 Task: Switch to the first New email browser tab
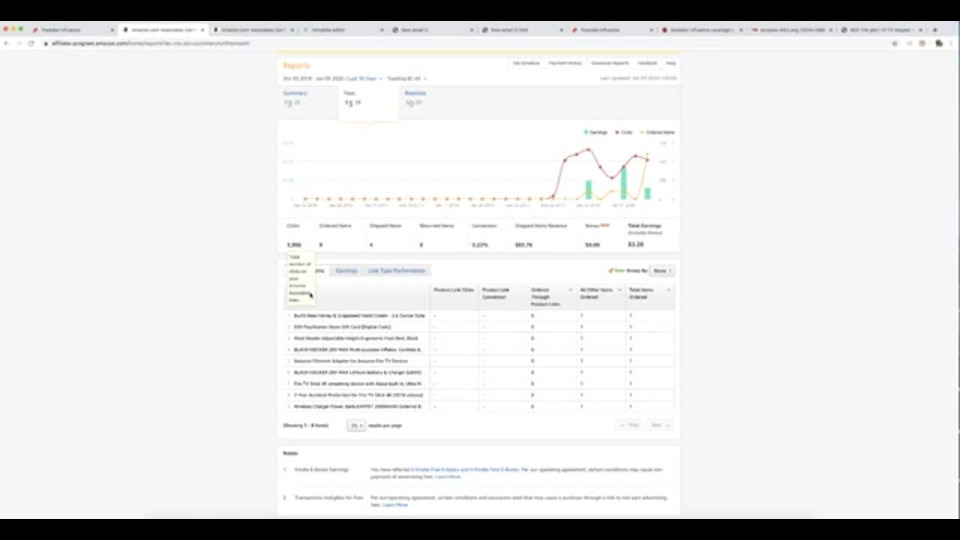pos(432,29)
